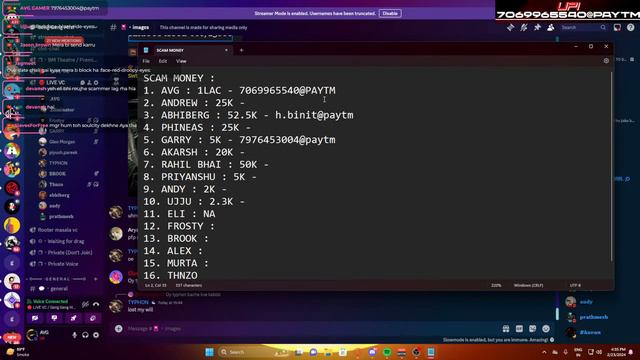Viewport: 640px width, 360px height.
Task: Click line 1 AVG entry in Notepad
Action: [x=239, y=90]
